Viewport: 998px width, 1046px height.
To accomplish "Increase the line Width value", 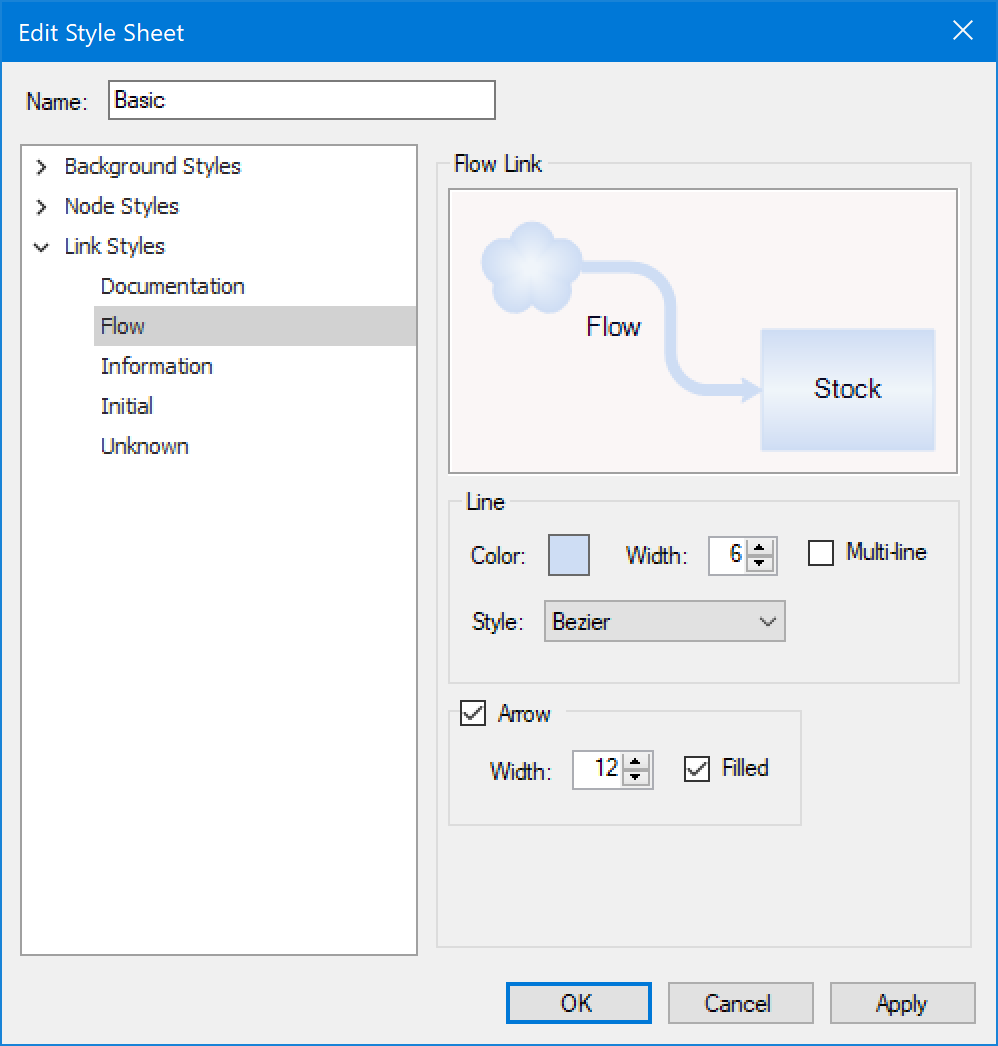I will (759, 547).
